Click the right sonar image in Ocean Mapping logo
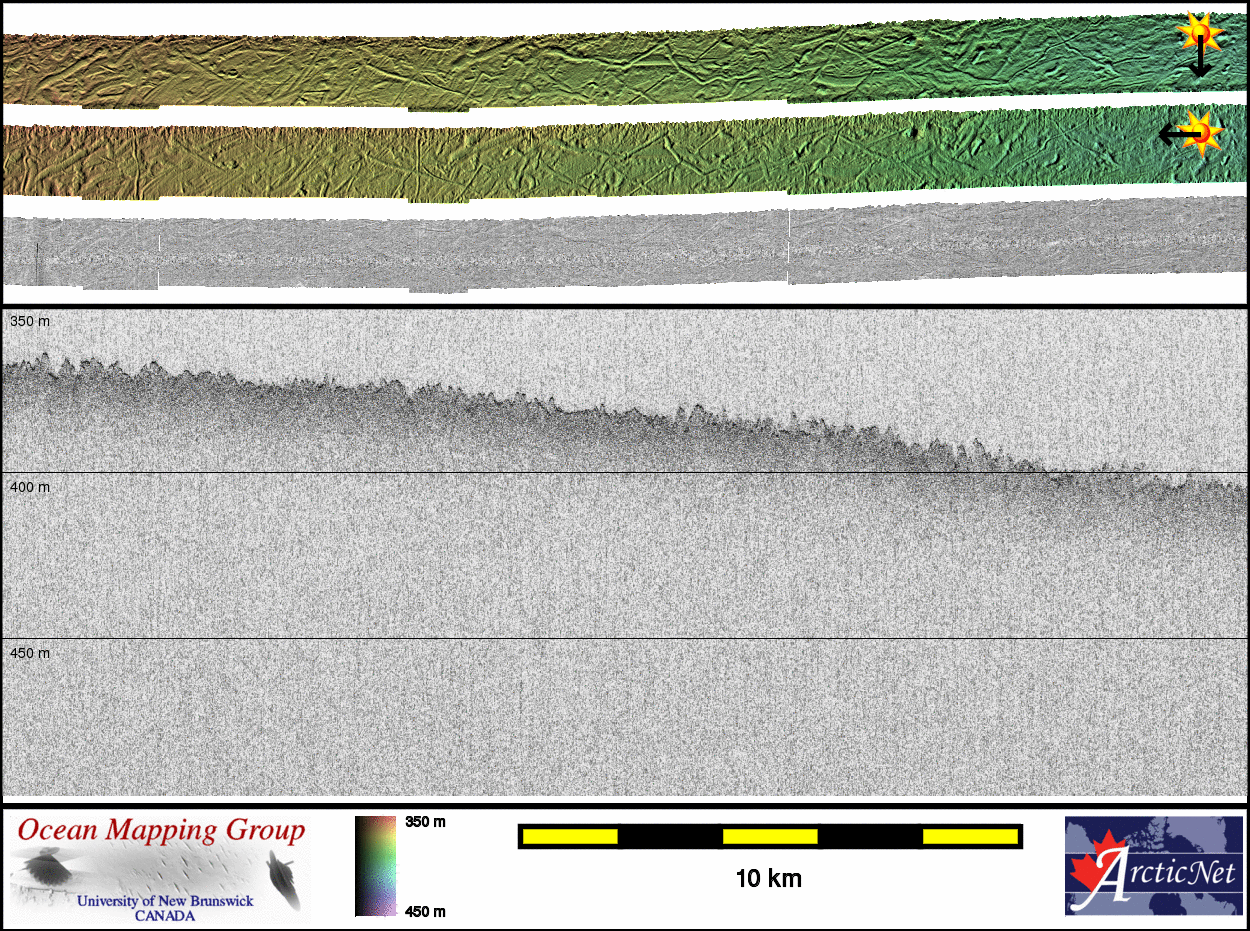Viewport: 1250px width, 931px height. point(283,877)
